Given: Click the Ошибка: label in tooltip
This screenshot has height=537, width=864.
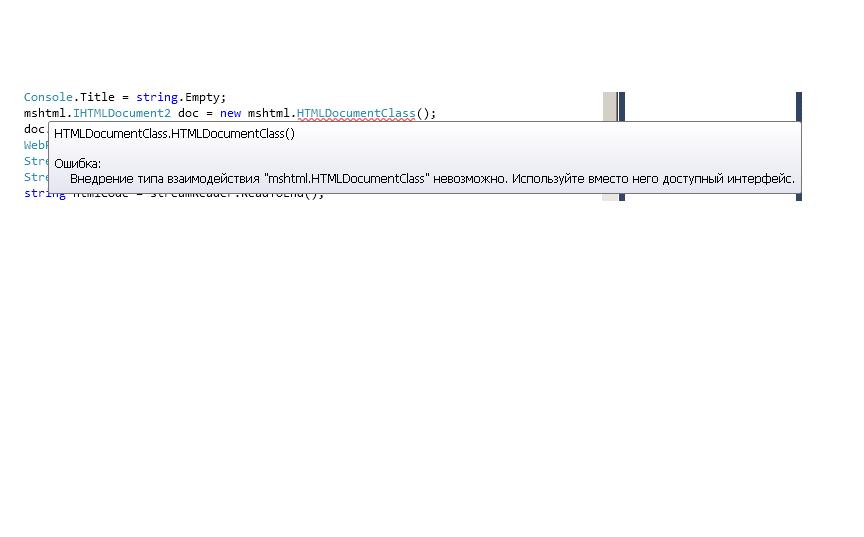Looking at the screenshot, I should [x=77, y=163].
